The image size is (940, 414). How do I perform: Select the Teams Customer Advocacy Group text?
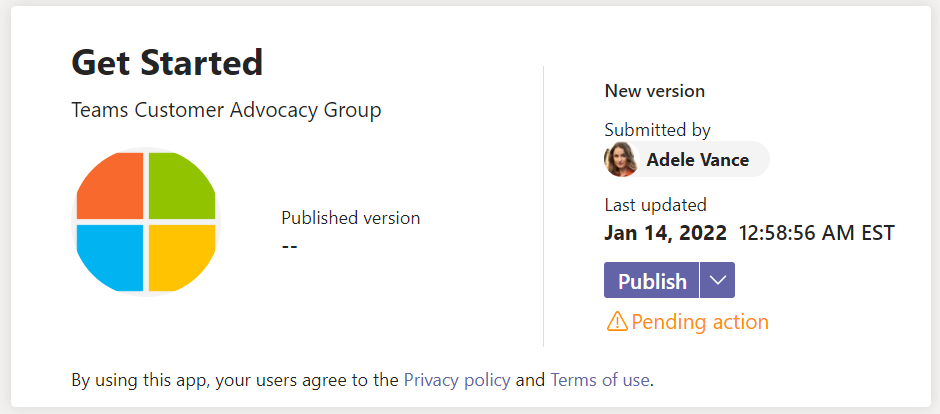pos(226,110)
